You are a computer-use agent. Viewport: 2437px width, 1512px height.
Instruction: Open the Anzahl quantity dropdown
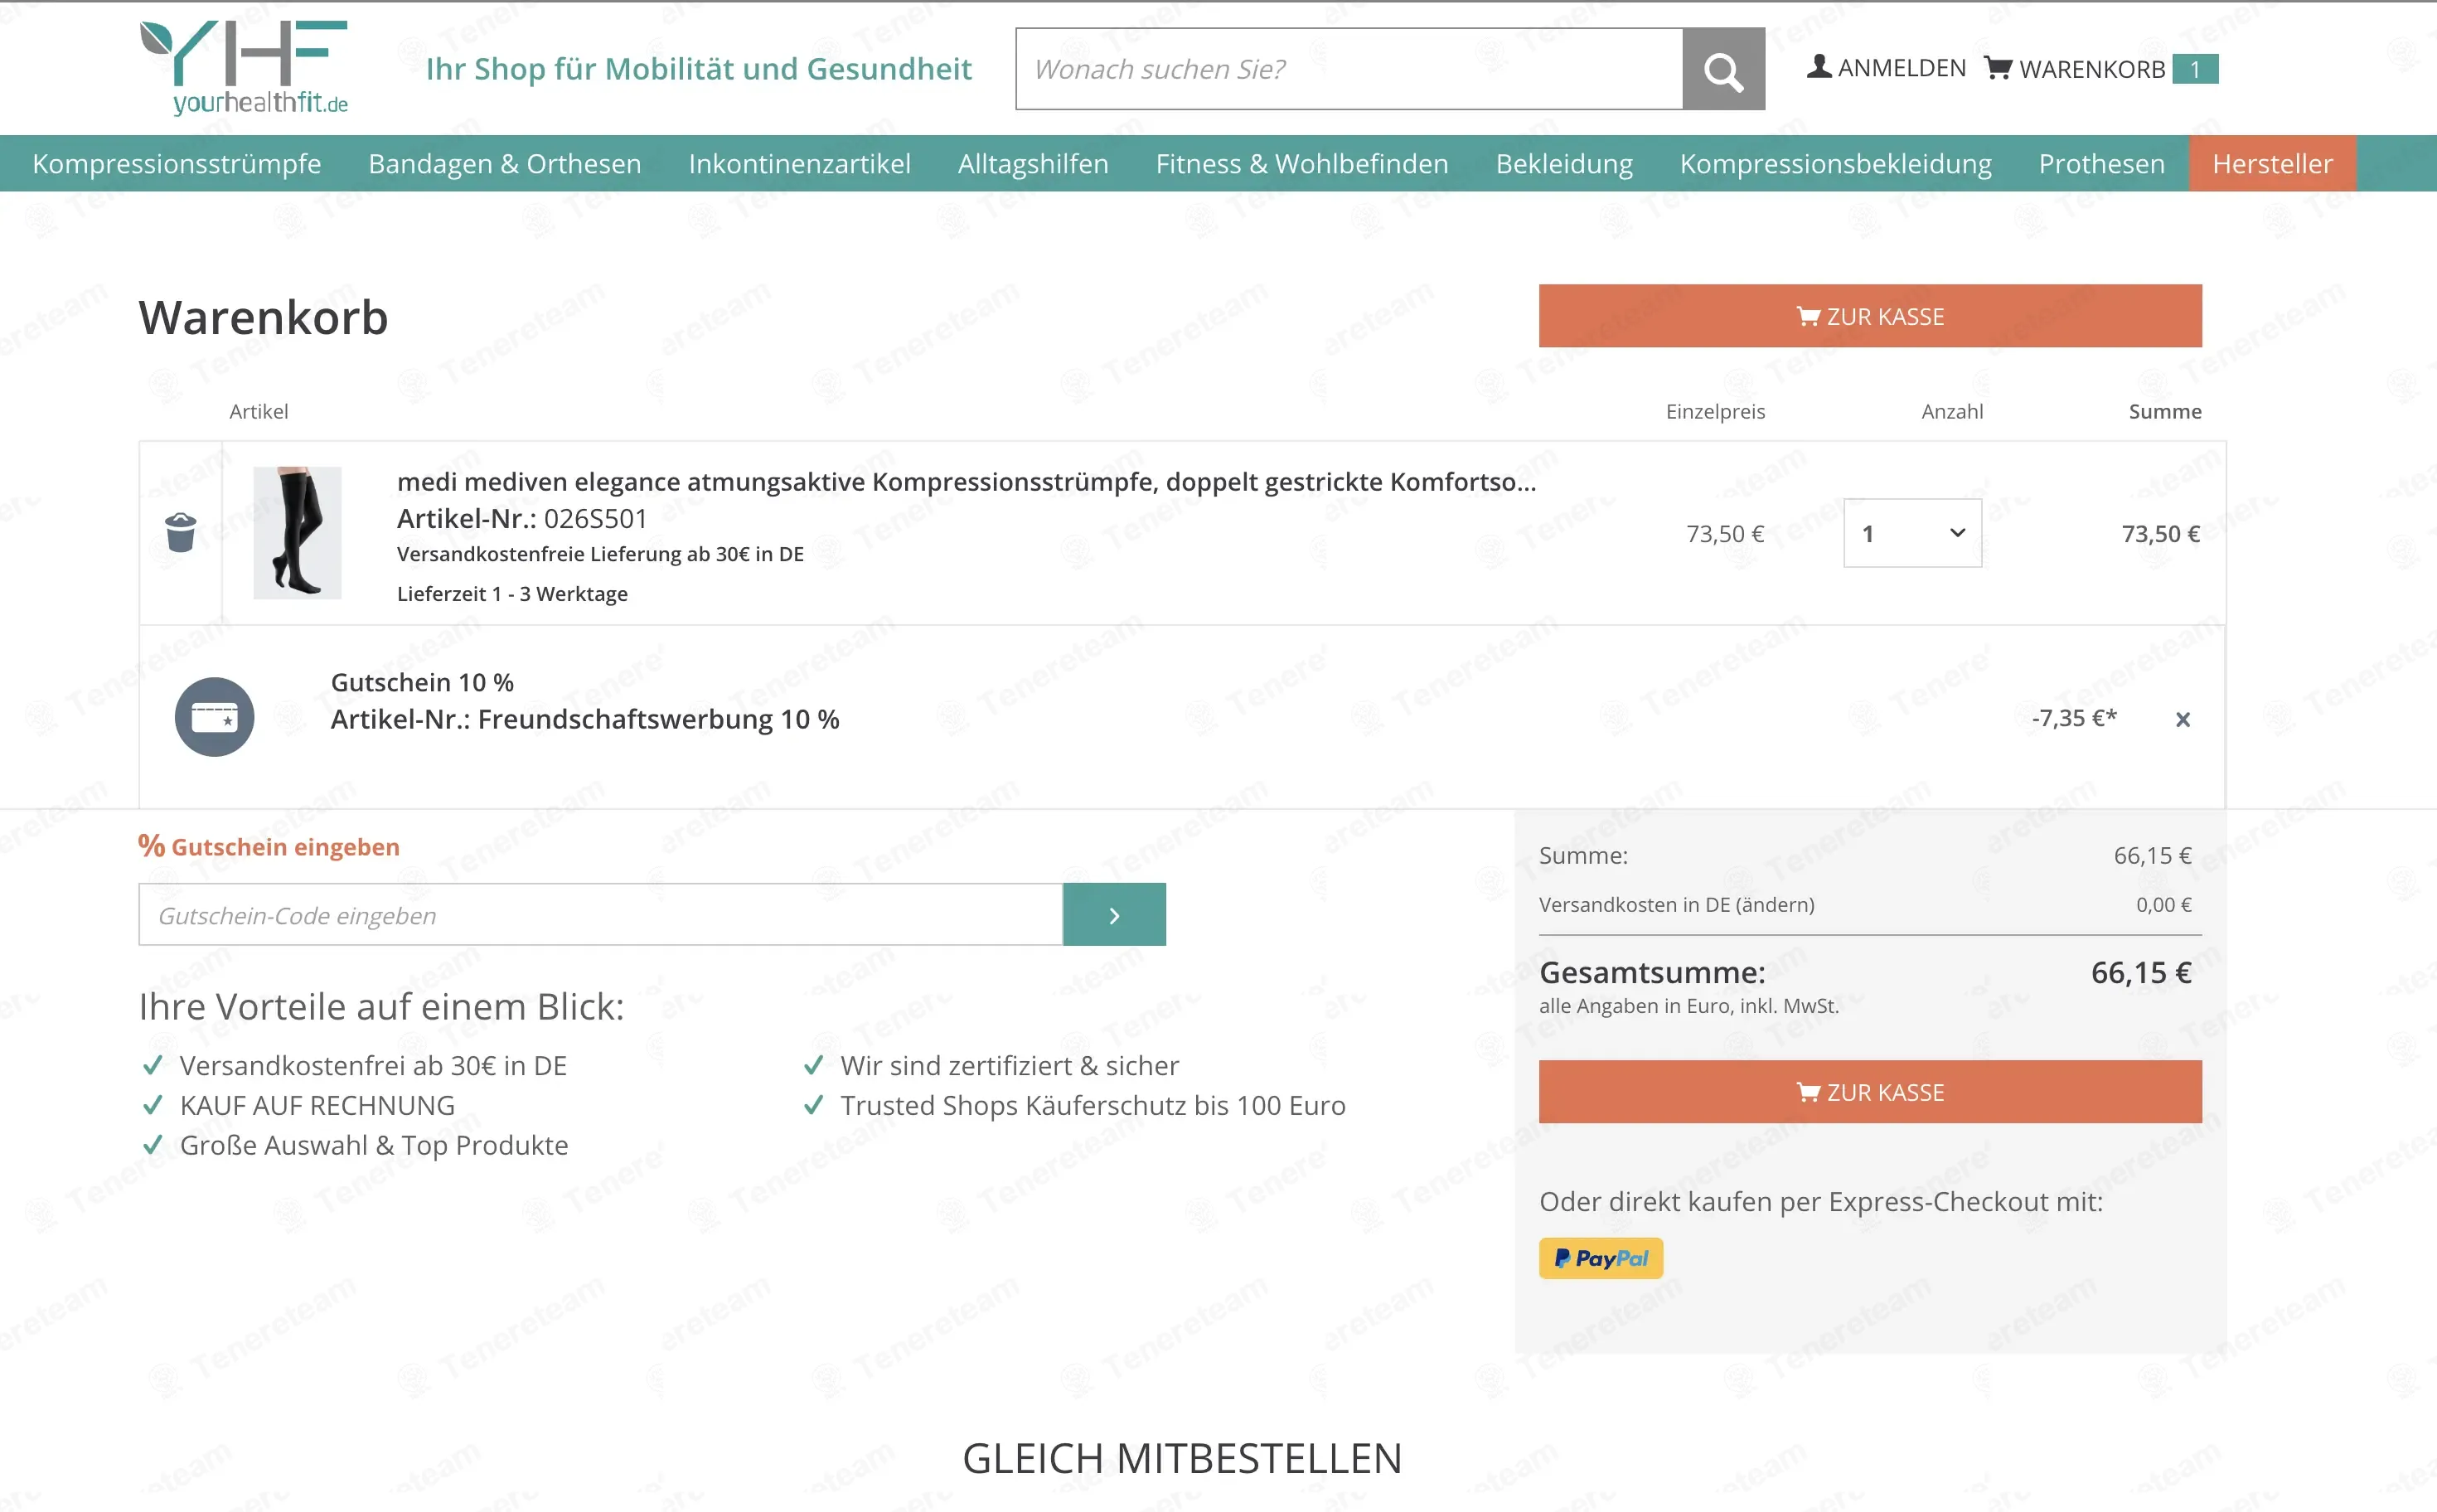tap(1912, 533)
